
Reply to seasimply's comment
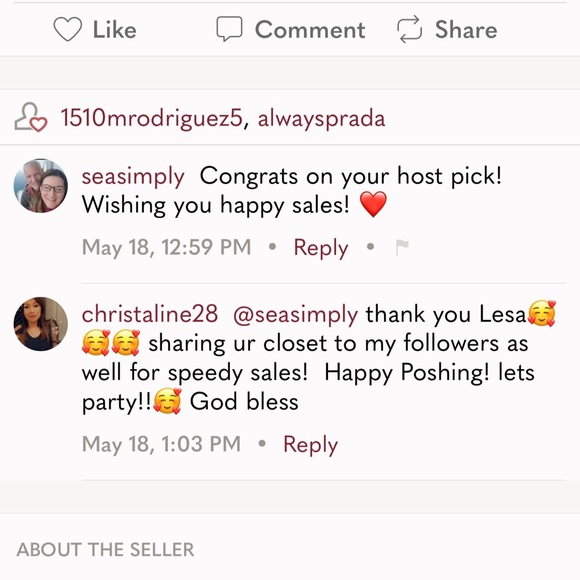tap(321, 248)
